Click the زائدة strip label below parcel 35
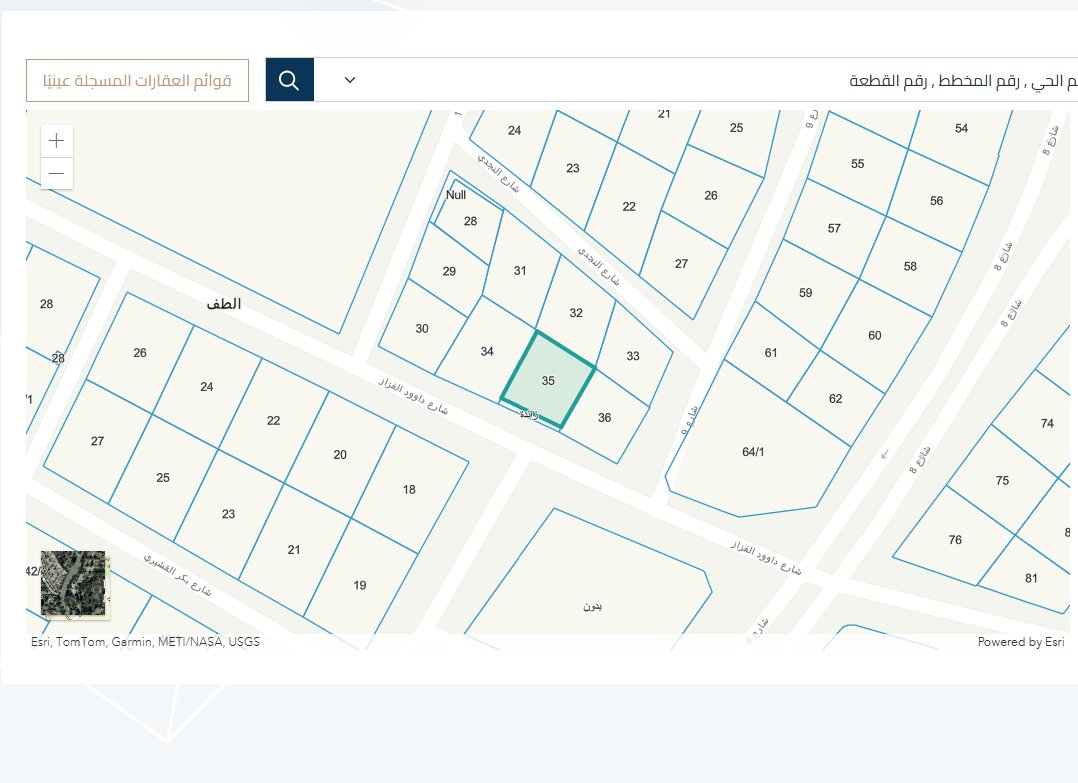This screenshot has height=783, width=1078. point(529,414)
